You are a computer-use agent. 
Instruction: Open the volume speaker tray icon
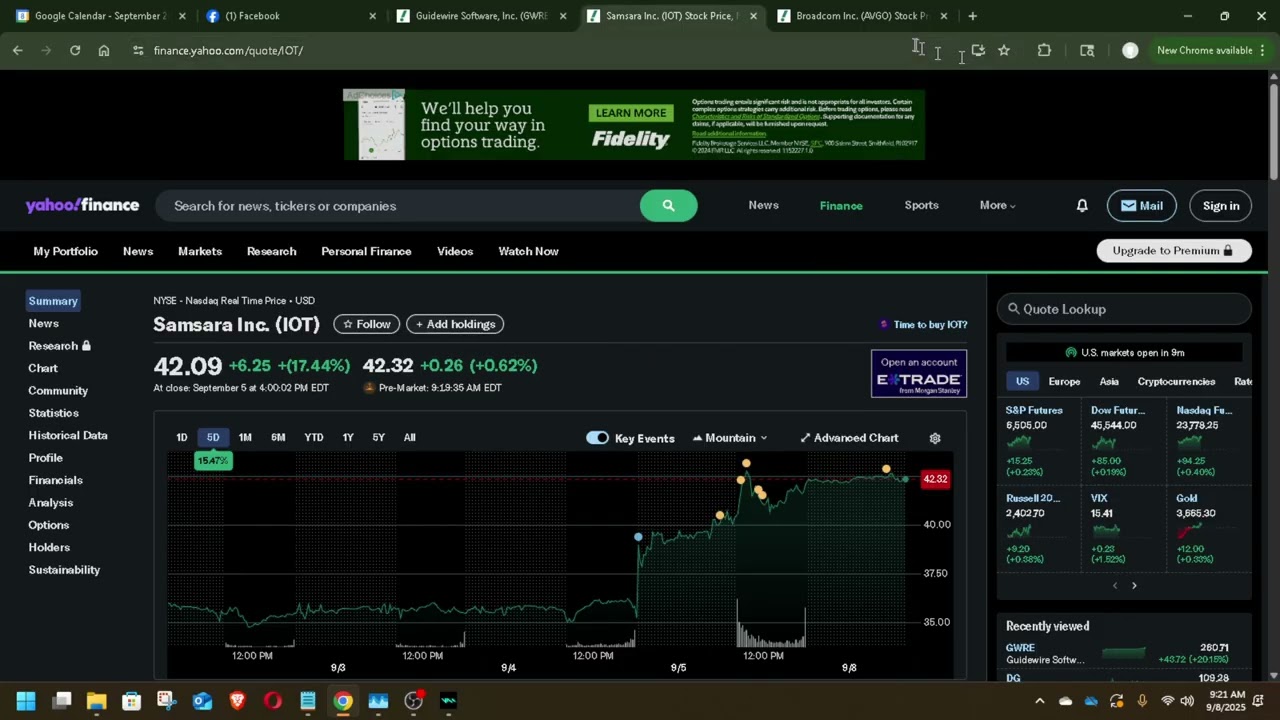[1186, 701]
